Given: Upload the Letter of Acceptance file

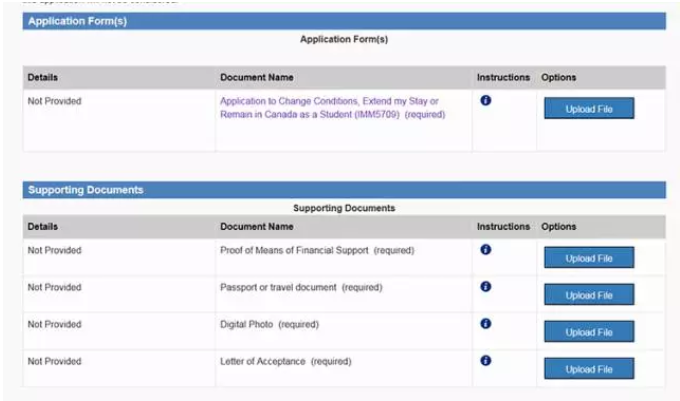Looking at the screenshot, I should [x=588, y=369].
